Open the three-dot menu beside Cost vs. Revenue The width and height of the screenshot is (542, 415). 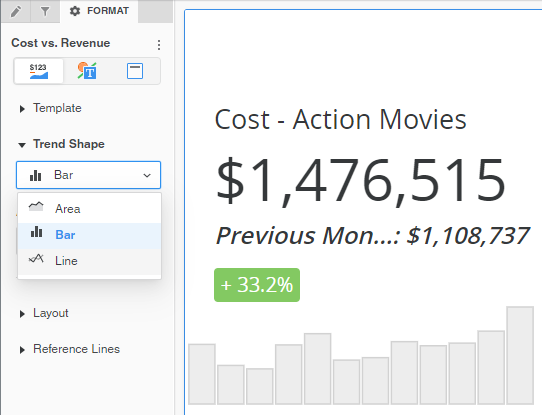click(x=159, y=45)
